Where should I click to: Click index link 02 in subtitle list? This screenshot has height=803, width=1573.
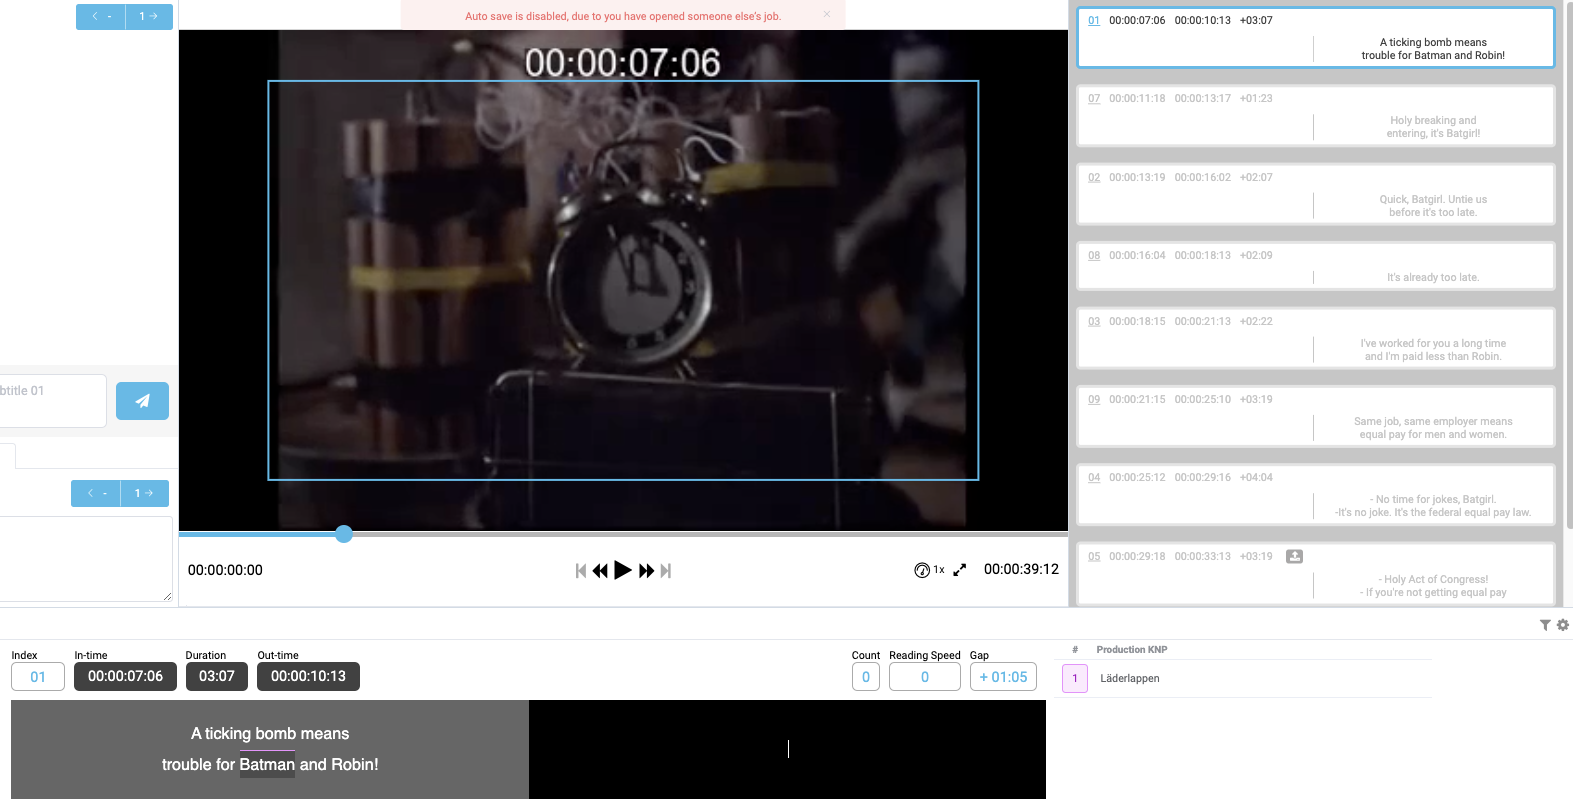[1094, 178]
